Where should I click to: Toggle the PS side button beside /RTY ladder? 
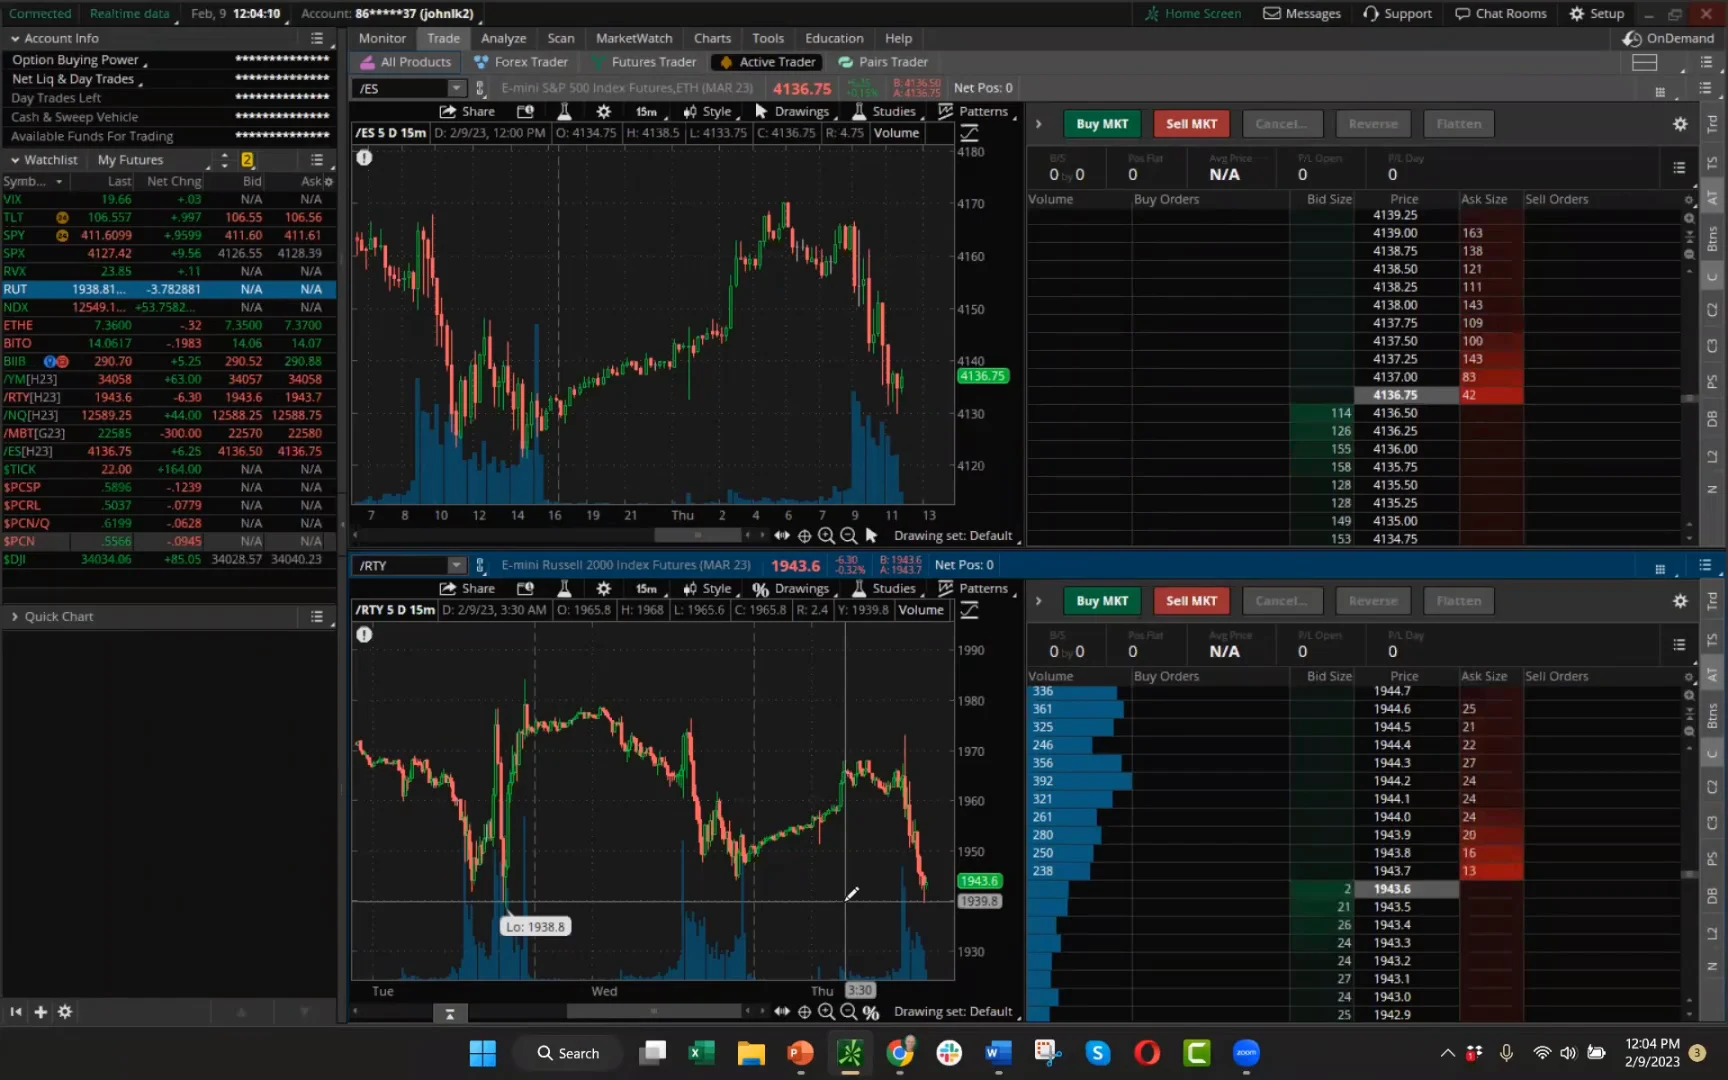pyautogui.click(x=1712, y=858)
